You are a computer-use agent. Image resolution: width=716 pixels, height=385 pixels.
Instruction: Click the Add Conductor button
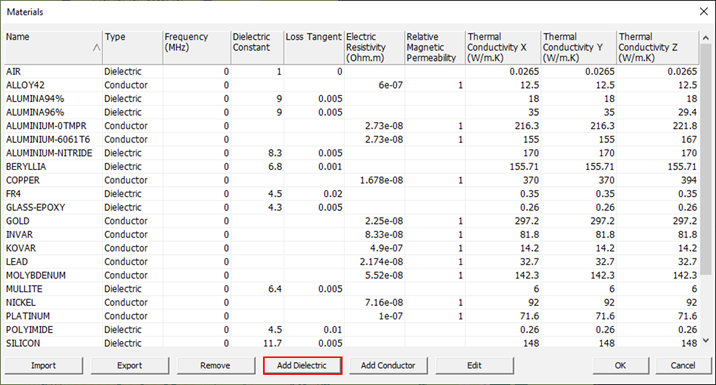coord(388,365)
